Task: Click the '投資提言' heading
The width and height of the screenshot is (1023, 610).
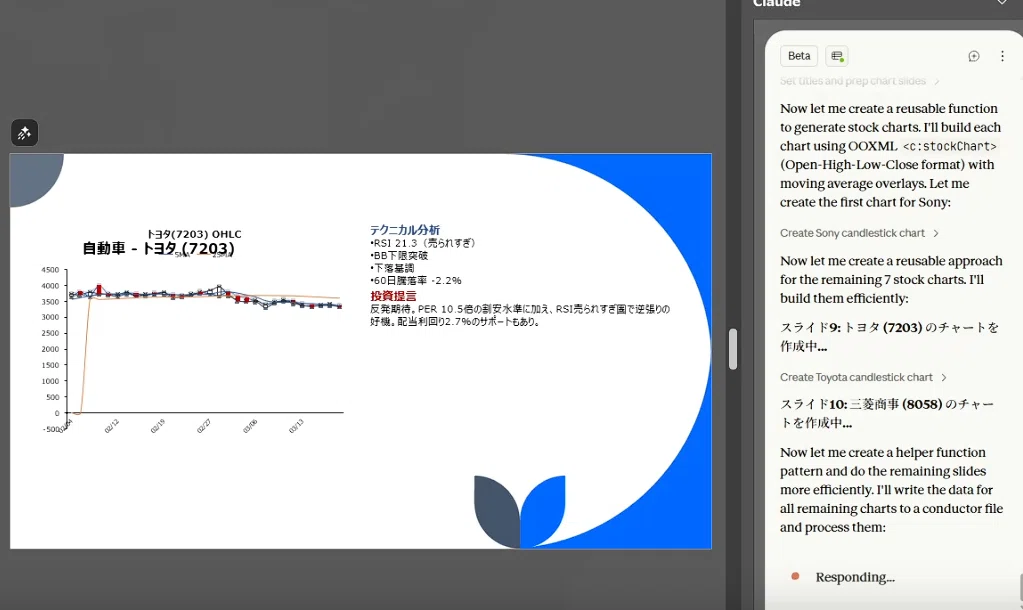Action: 393,296
